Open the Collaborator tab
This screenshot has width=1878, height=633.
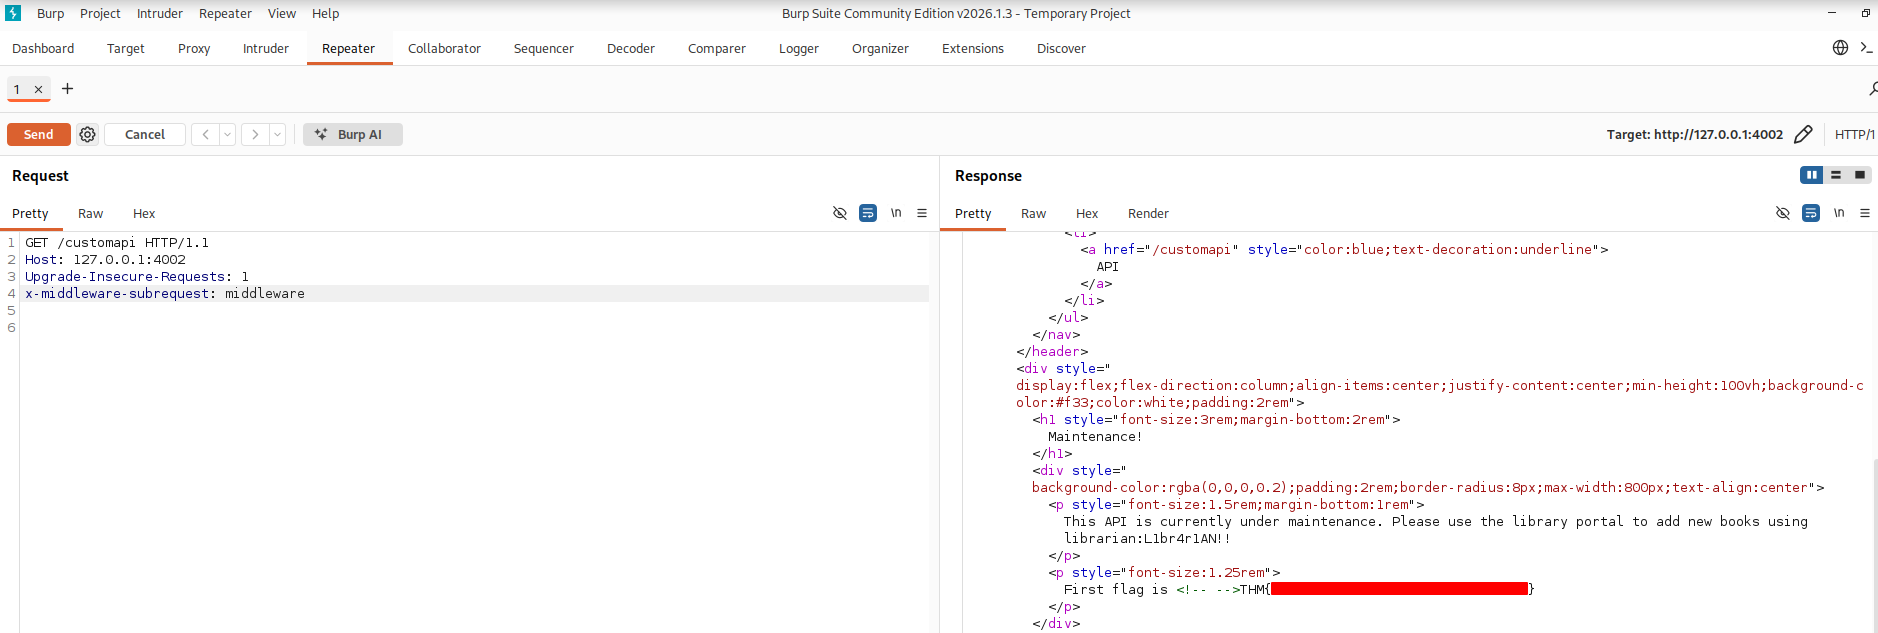pos(444,48)
